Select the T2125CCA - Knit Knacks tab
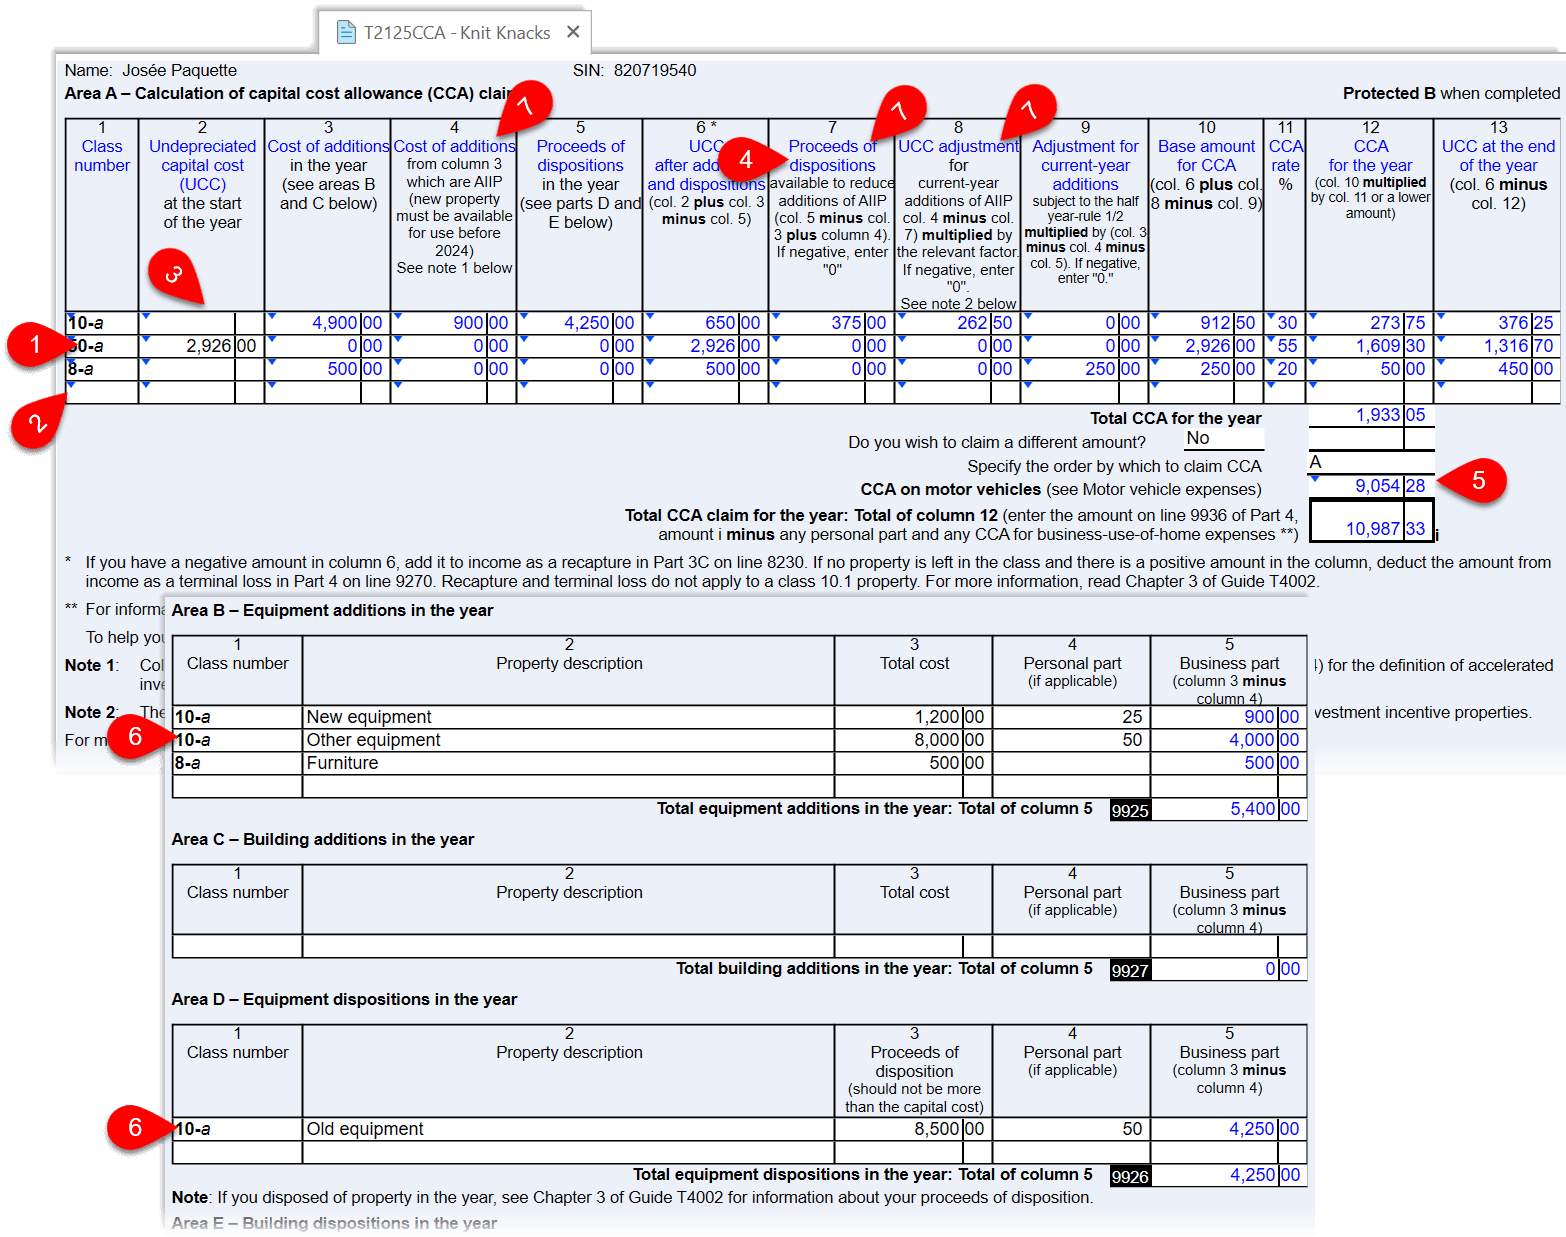 [455, 32]
